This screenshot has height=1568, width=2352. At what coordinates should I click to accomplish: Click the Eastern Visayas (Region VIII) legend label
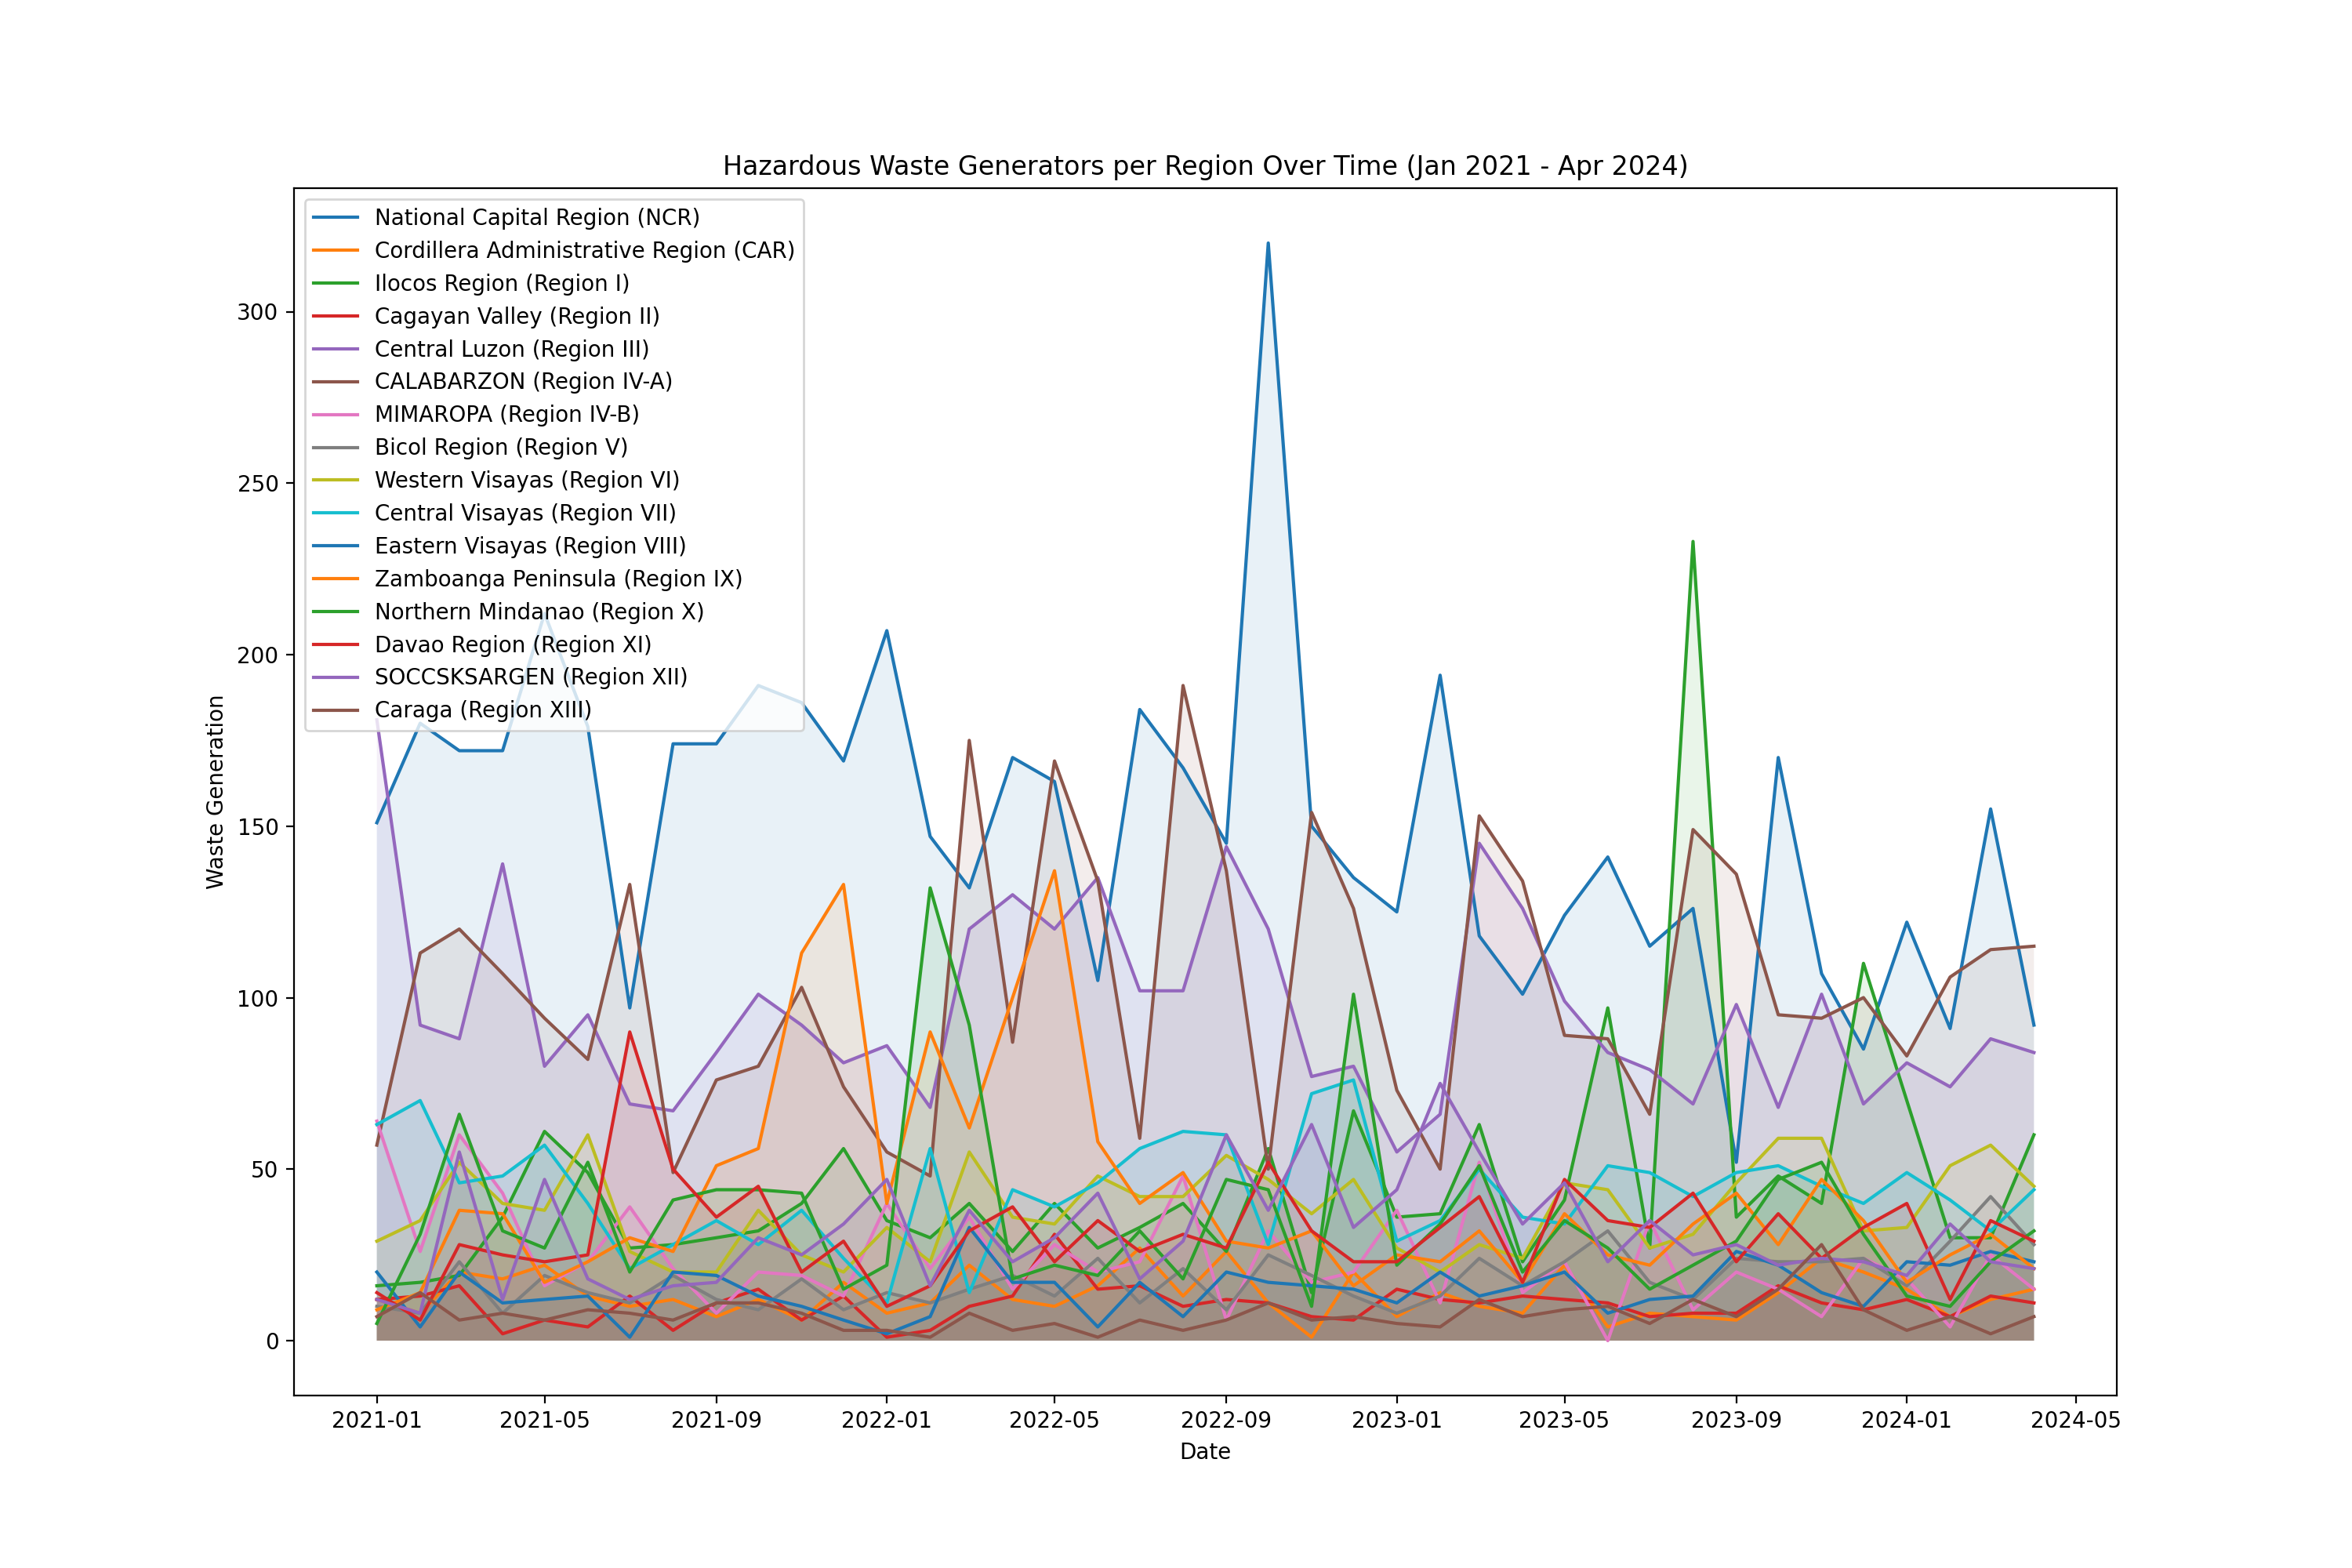coord(530,546)
